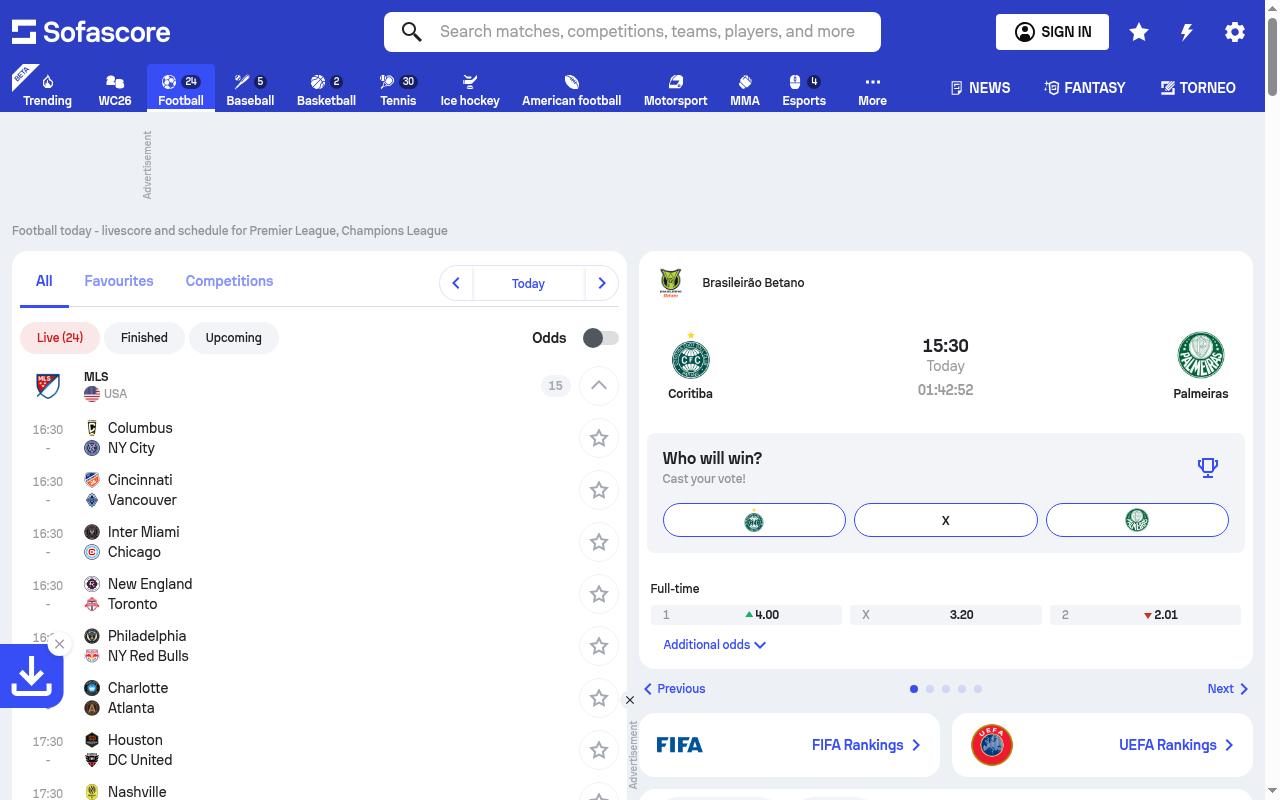Open the More sports menu
Screen dimensions: 1280x800
pyautogui.click(x=872, y=90)
